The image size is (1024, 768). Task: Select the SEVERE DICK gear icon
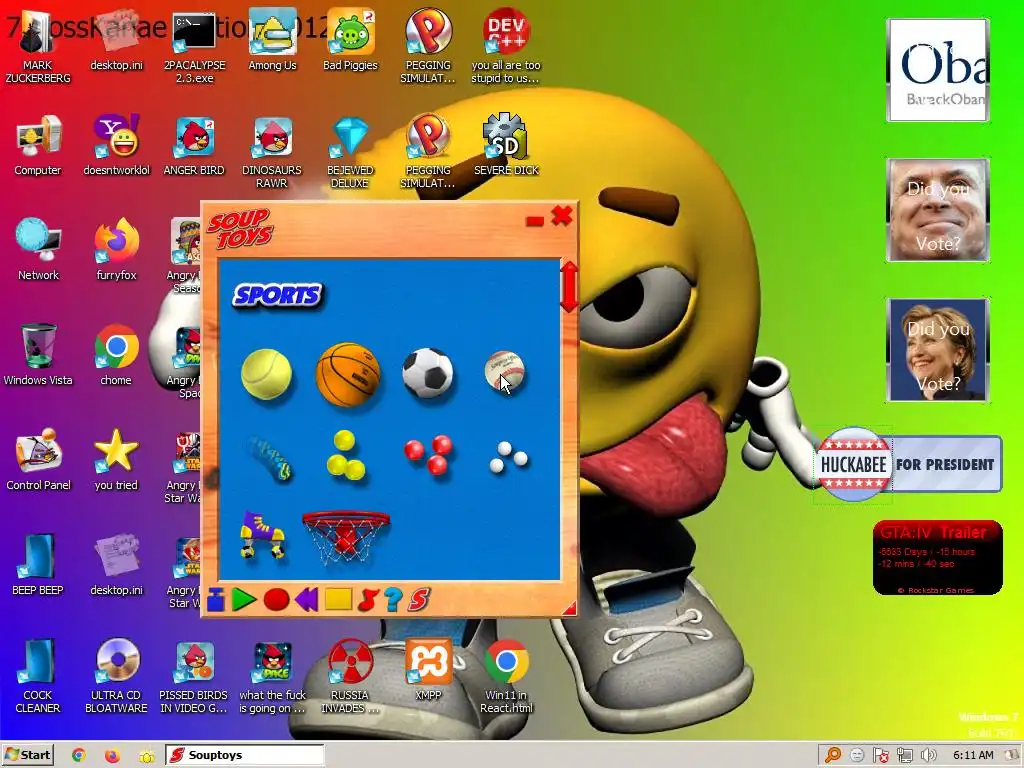(x=506, y=146)
